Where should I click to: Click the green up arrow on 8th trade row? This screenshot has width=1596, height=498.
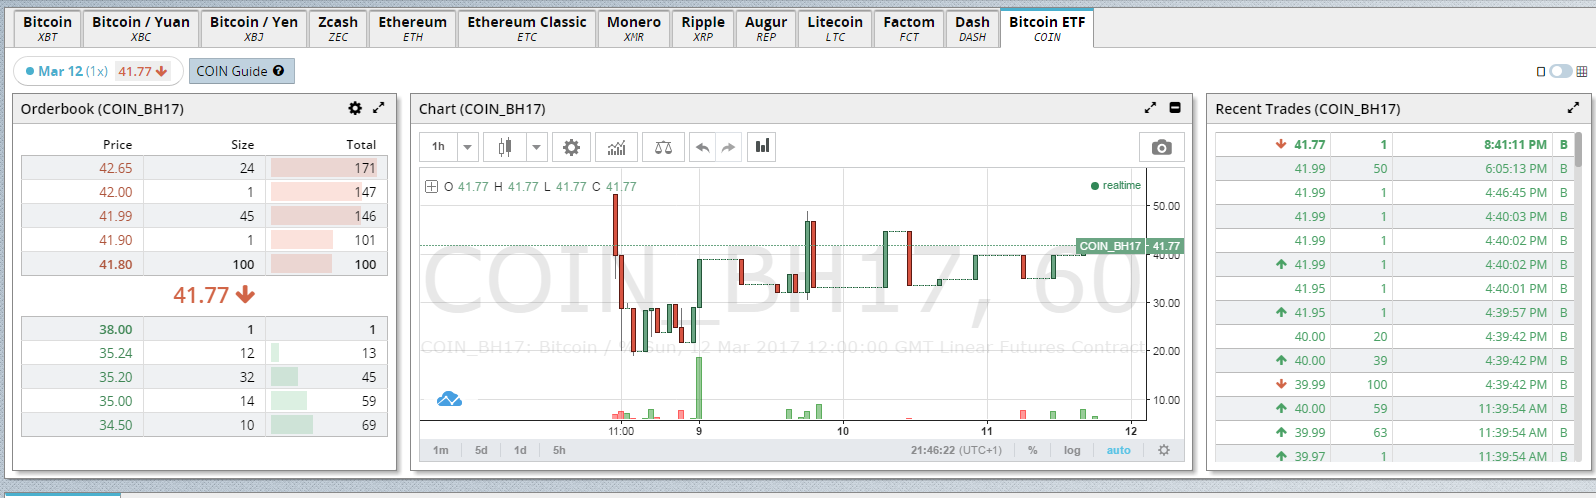point(1281,313)
